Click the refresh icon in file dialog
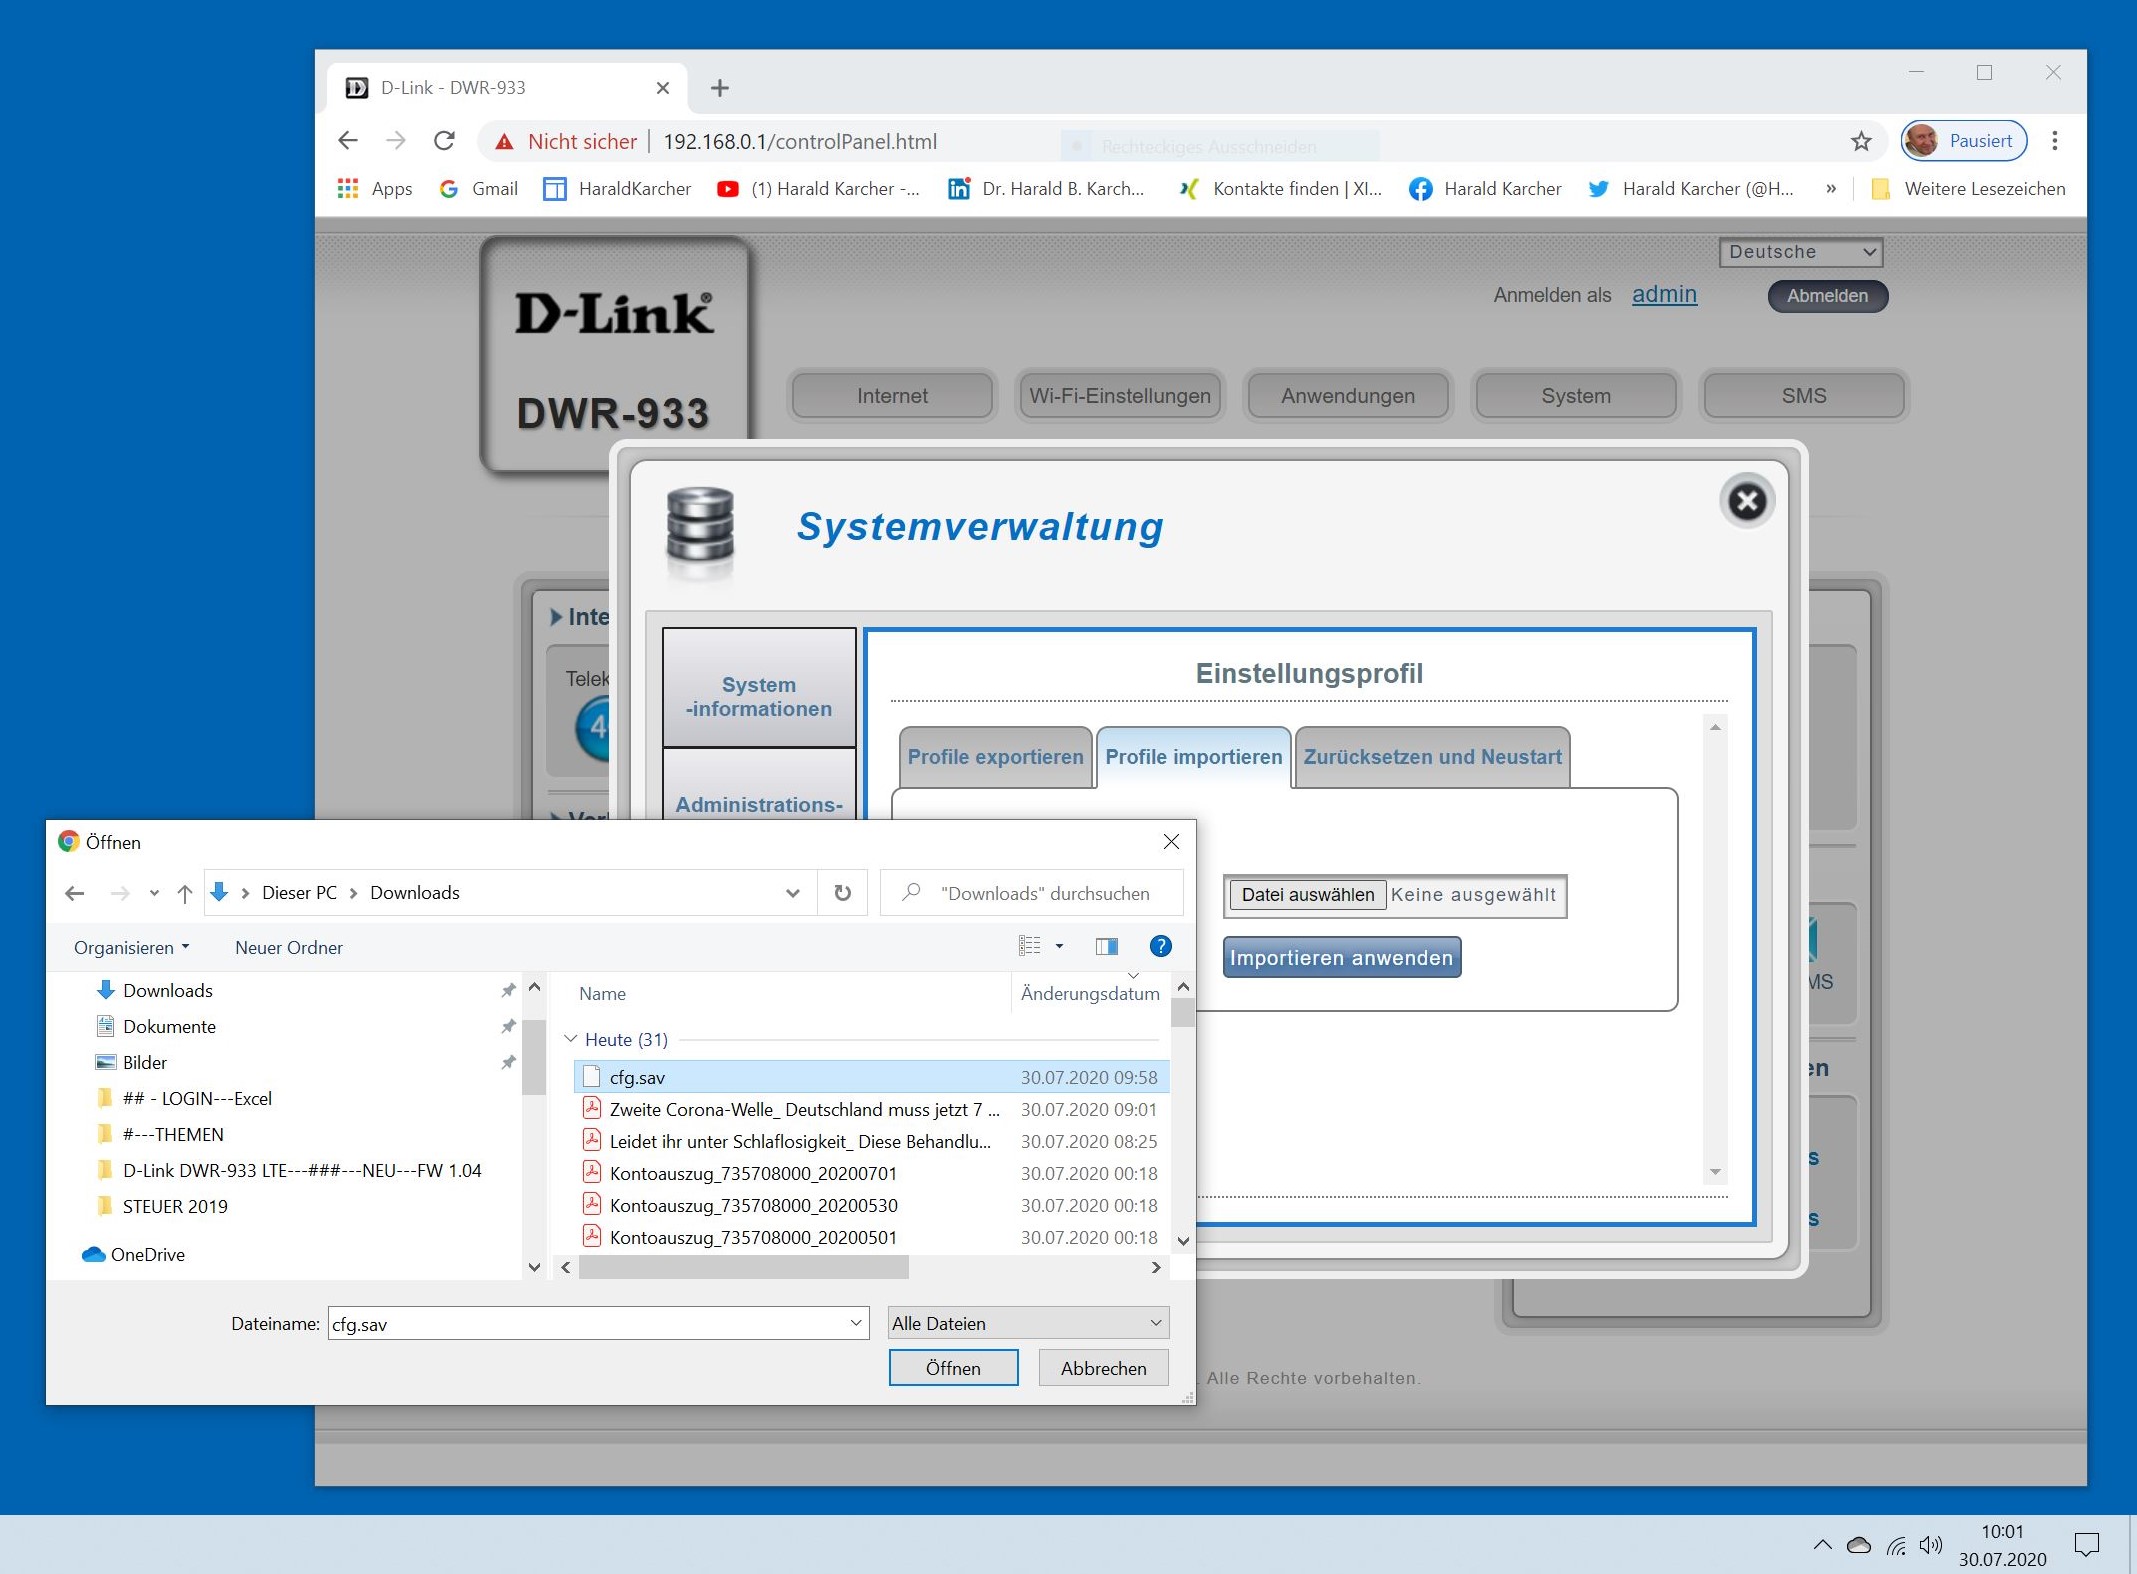Image resolution: width=2137 pixels, height=1574 pixels. click(842, 893)
